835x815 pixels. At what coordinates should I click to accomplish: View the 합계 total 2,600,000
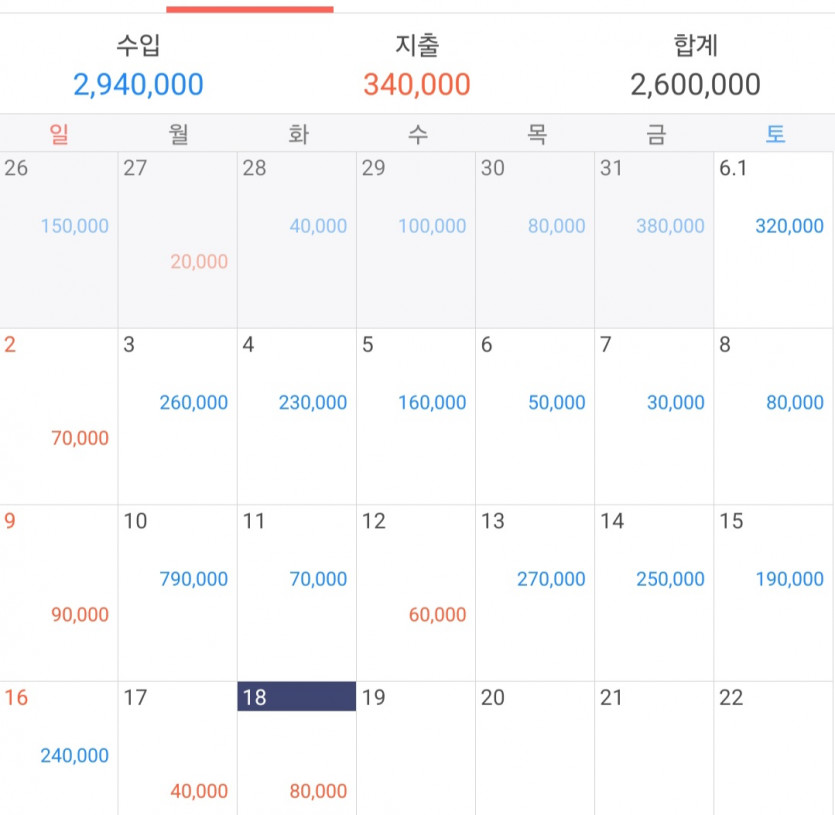[x=695, y=84]
